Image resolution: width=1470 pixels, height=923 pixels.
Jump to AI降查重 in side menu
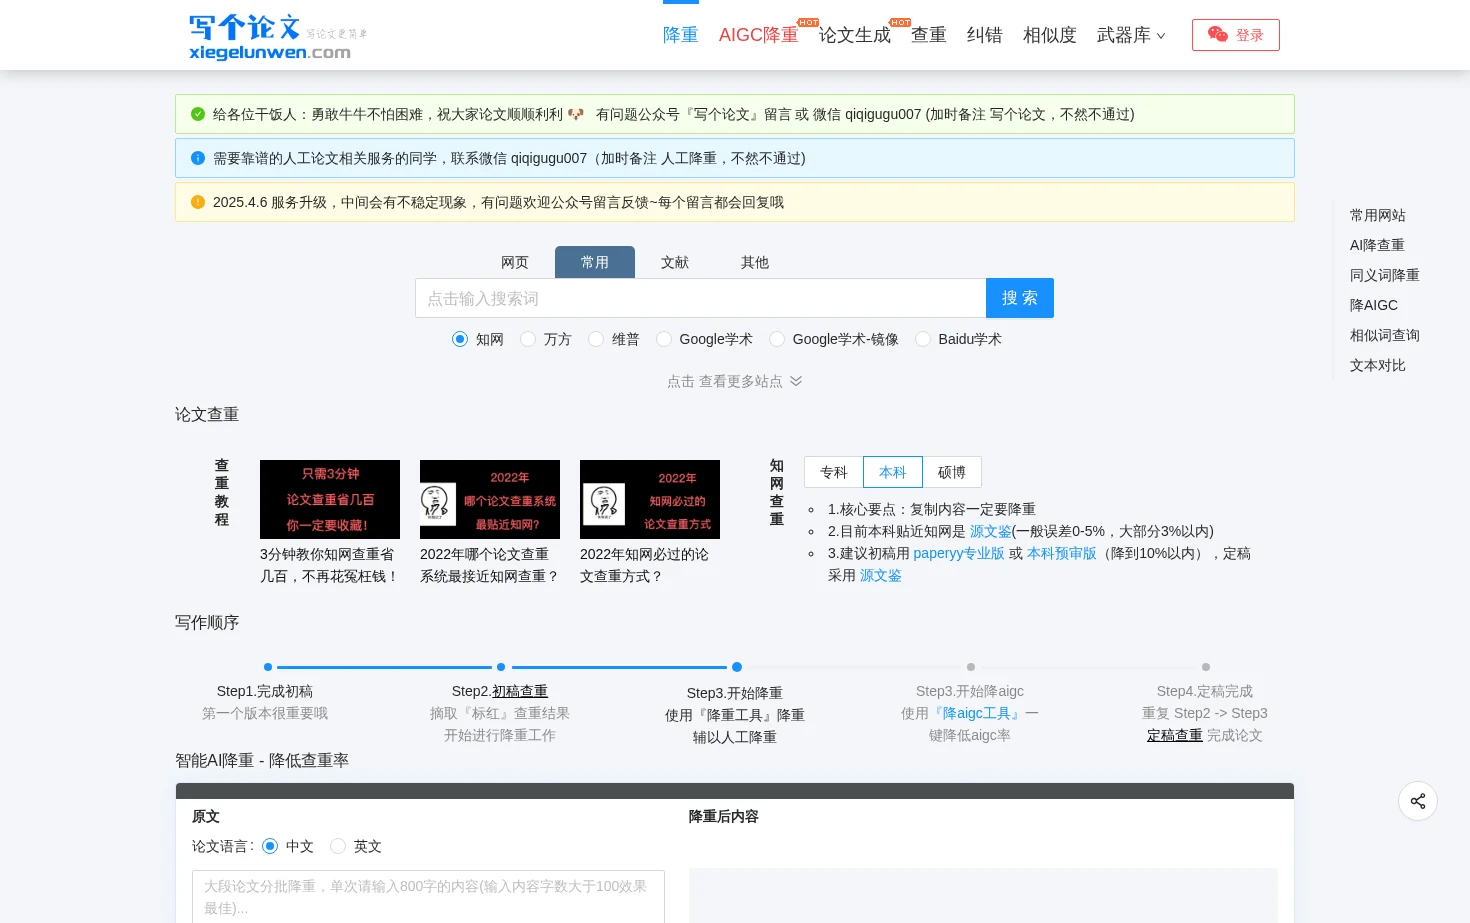(1377, 245)
